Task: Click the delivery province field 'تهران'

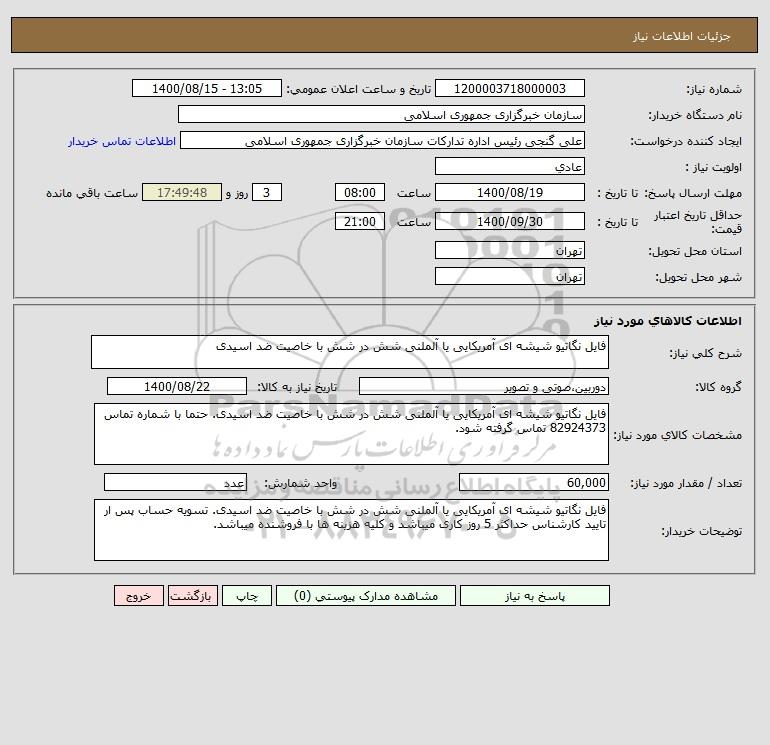Action: point(510,250)
